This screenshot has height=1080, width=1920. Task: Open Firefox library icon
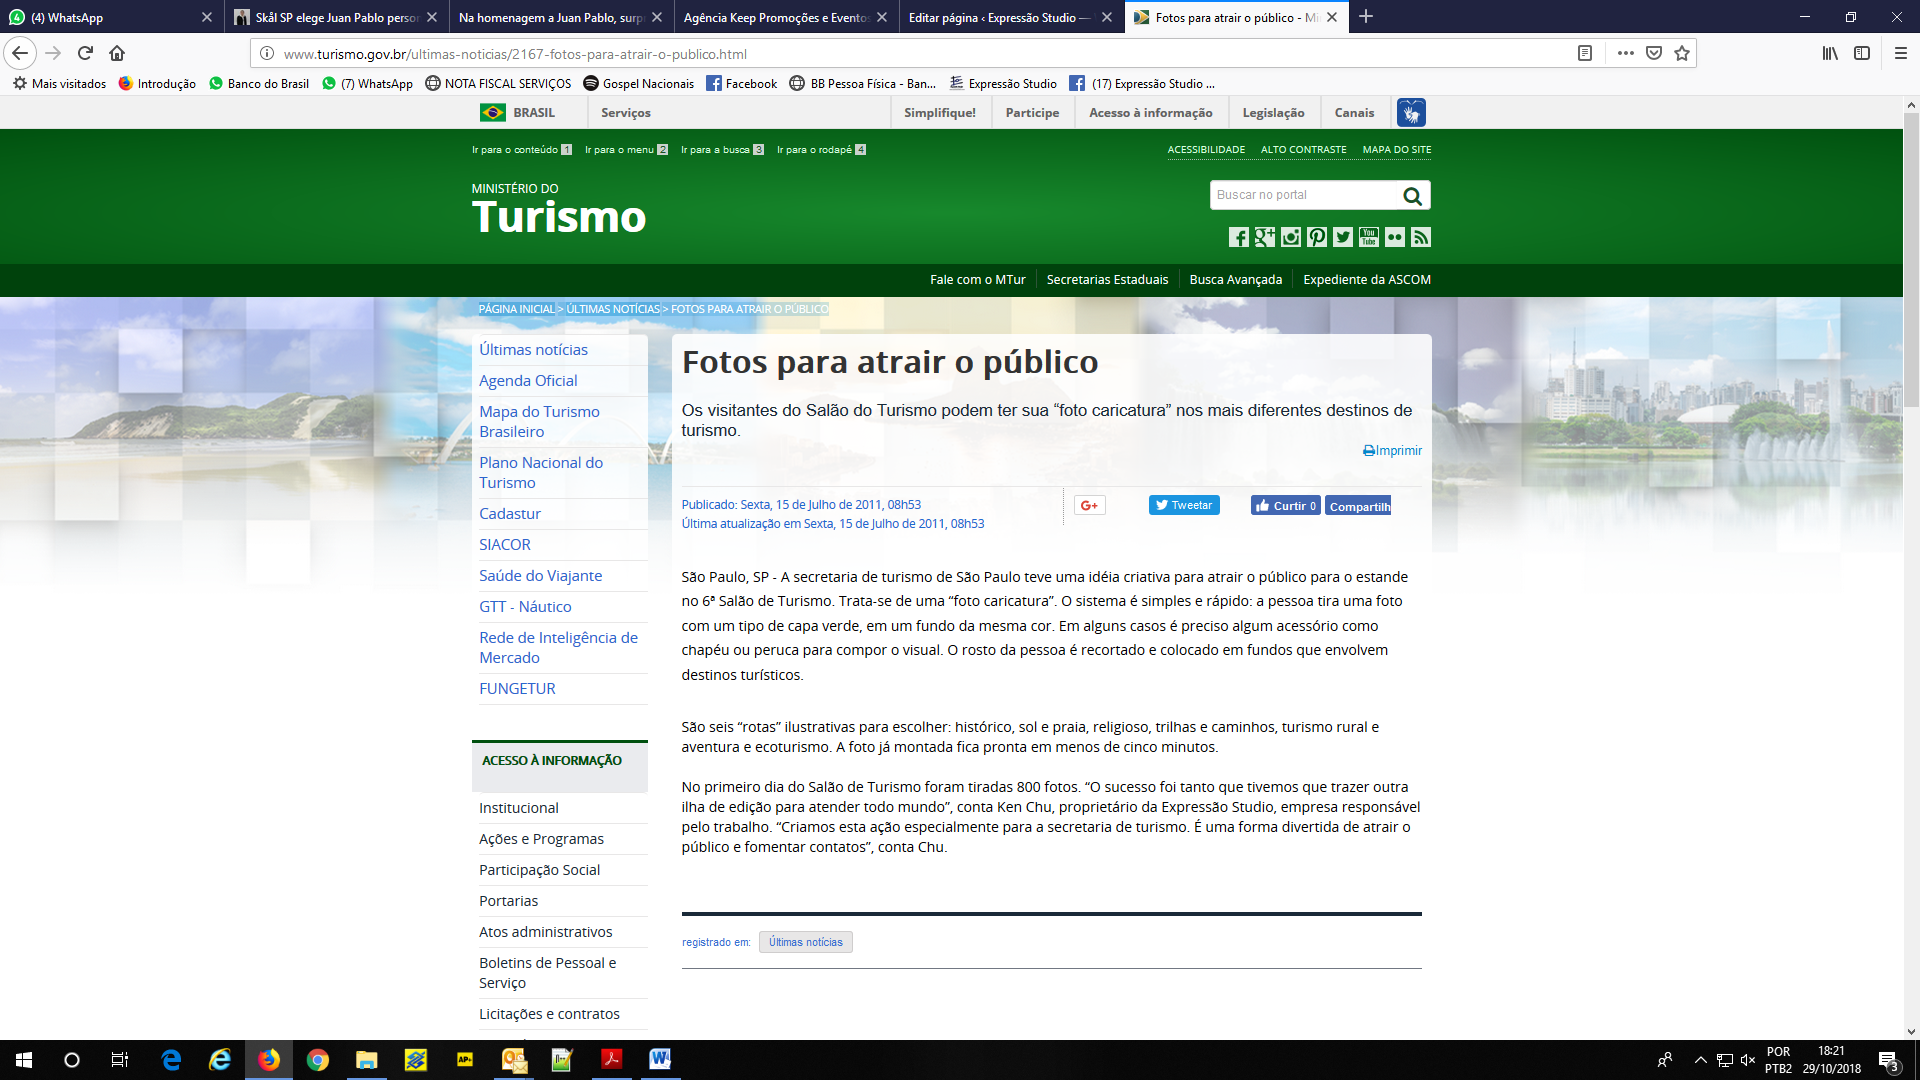tap(1830, 53)
